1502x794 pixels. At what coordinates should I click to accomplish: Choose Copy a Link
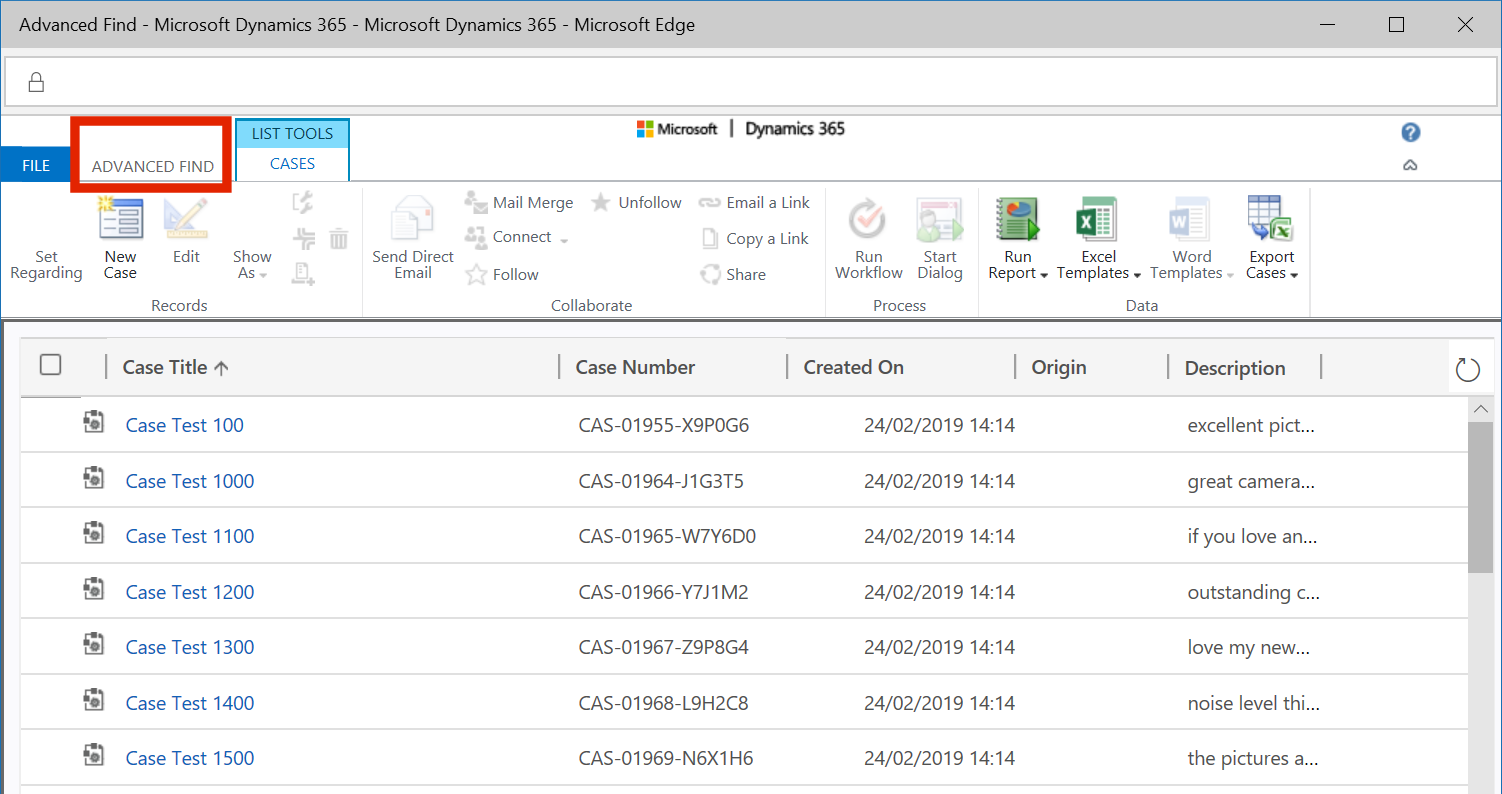(754, 238)
